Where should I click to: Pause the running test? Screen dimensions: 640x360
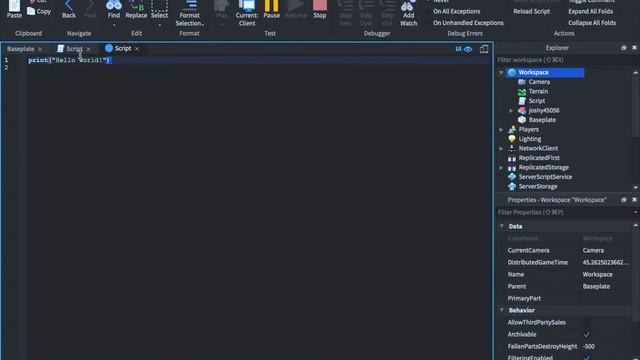pos(271,9)
